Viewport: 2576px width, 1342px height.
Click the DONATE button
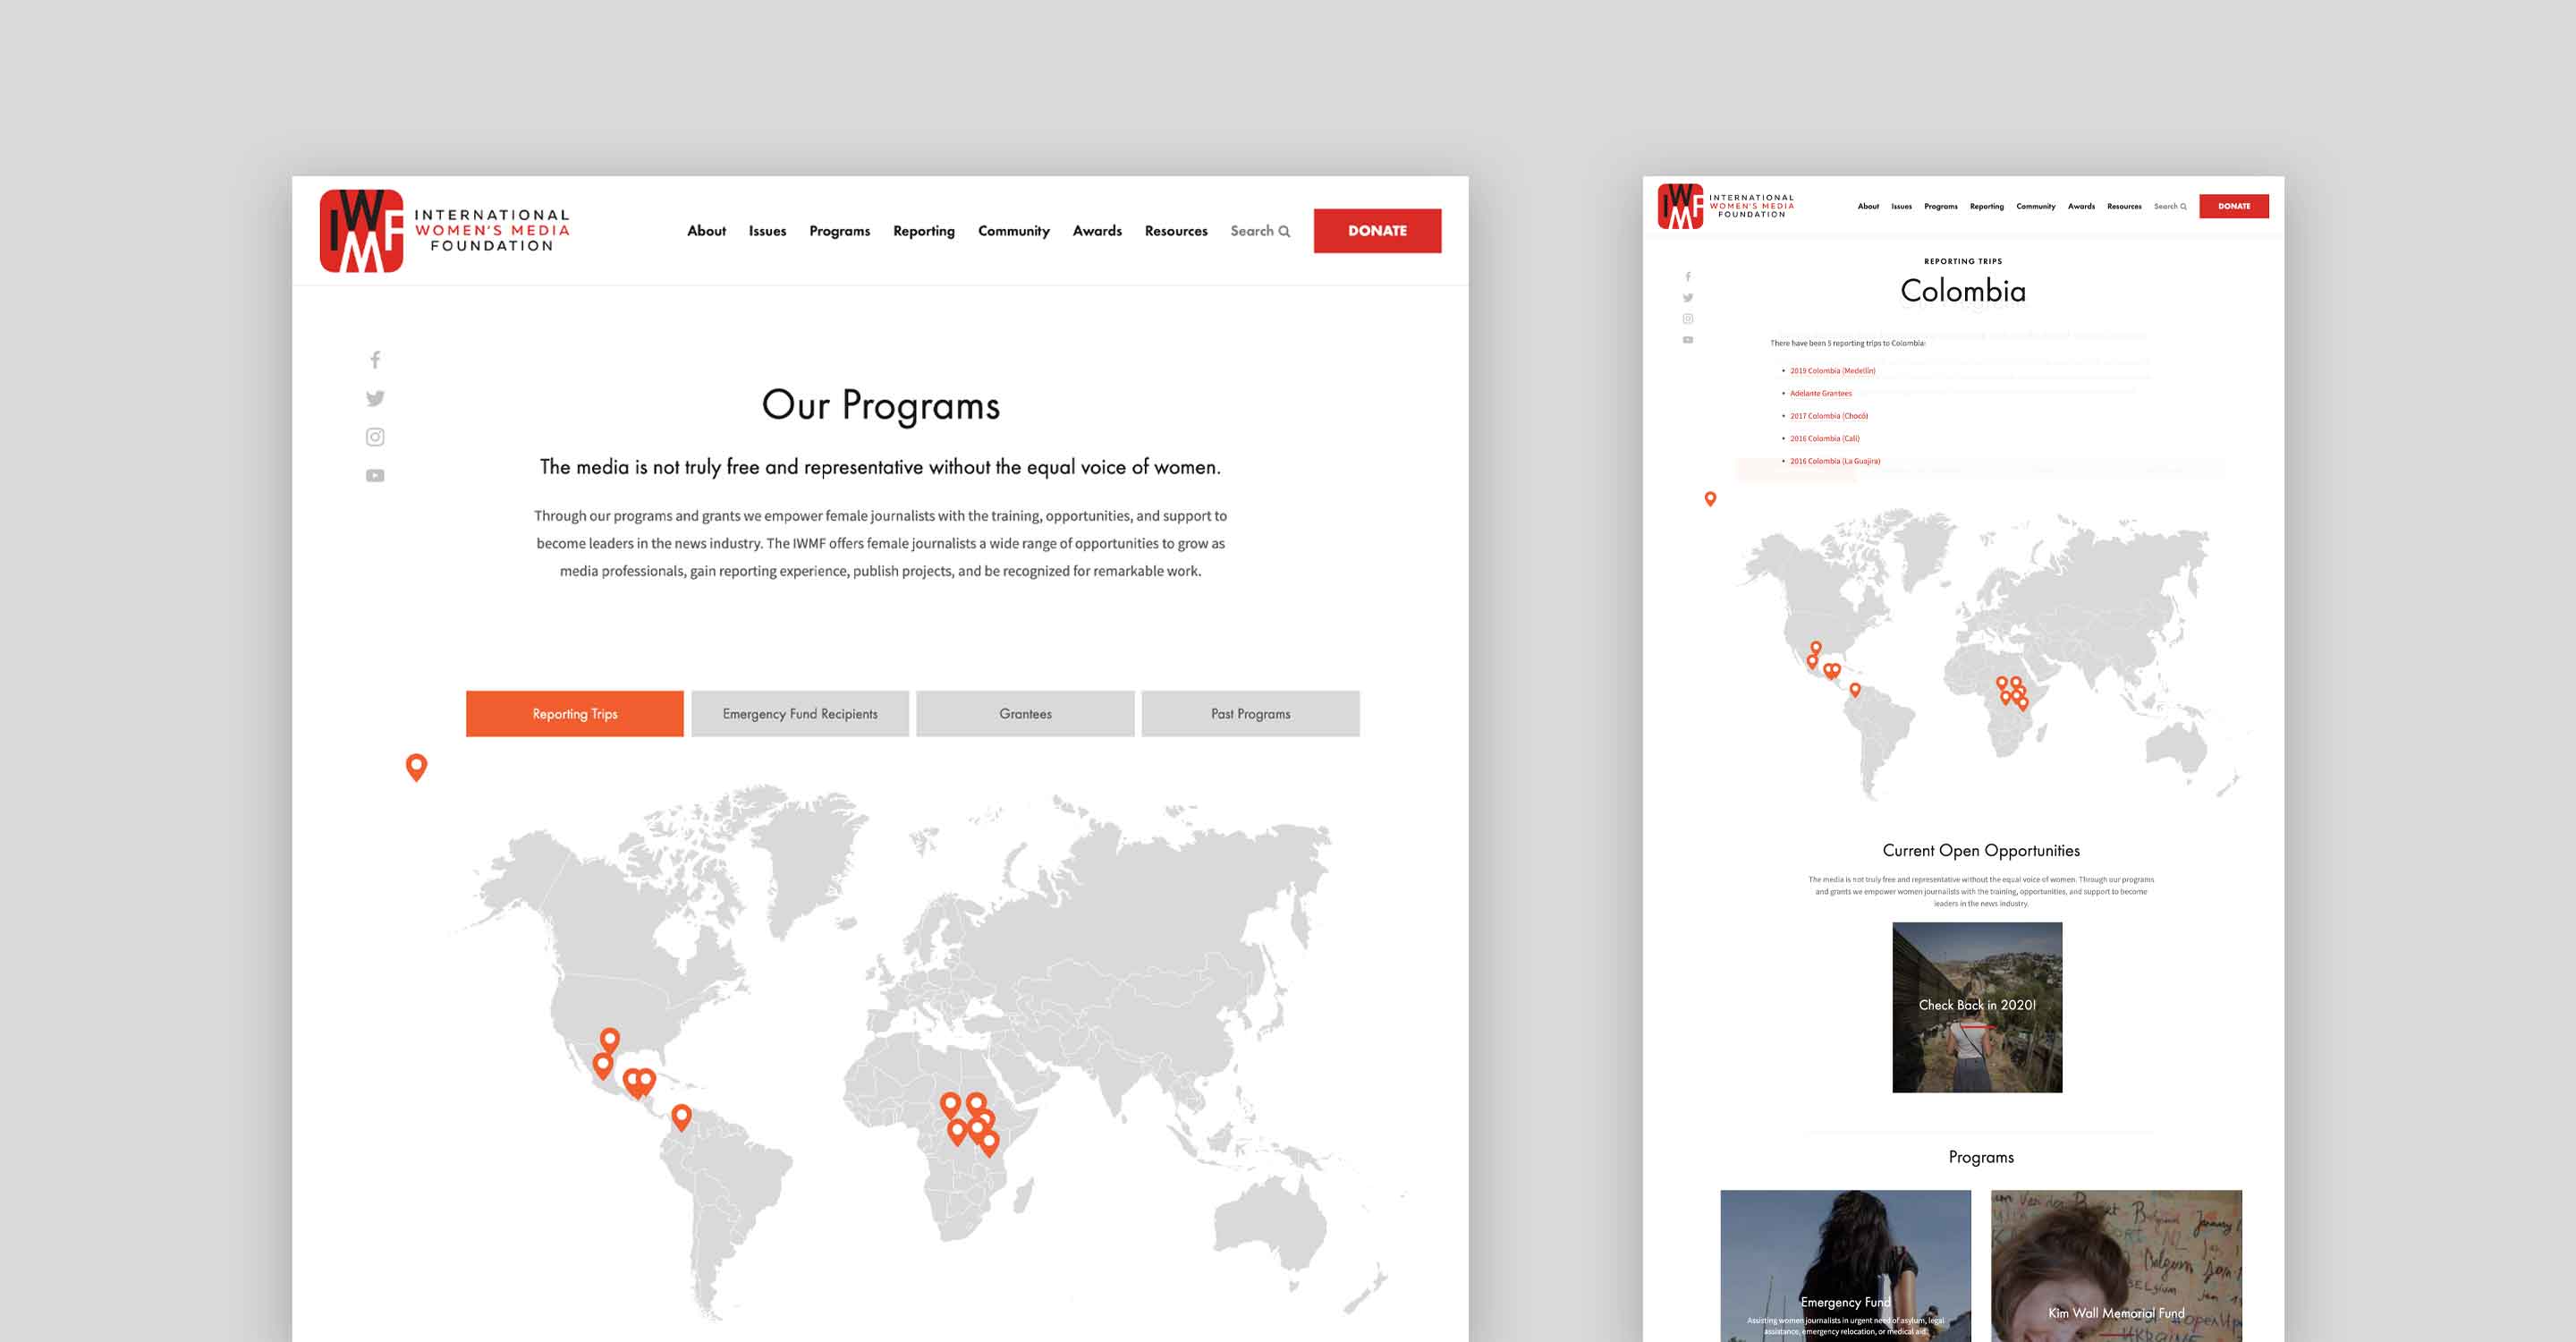[x=1375, y=230]
